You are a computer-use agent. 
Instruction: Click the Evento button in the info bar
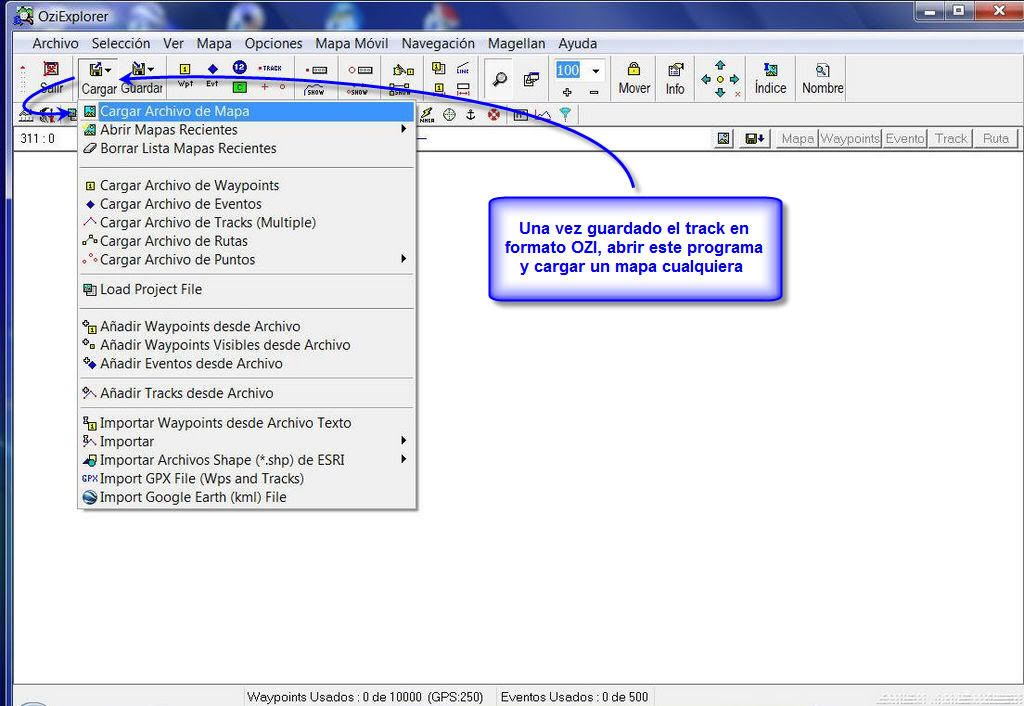905,138
